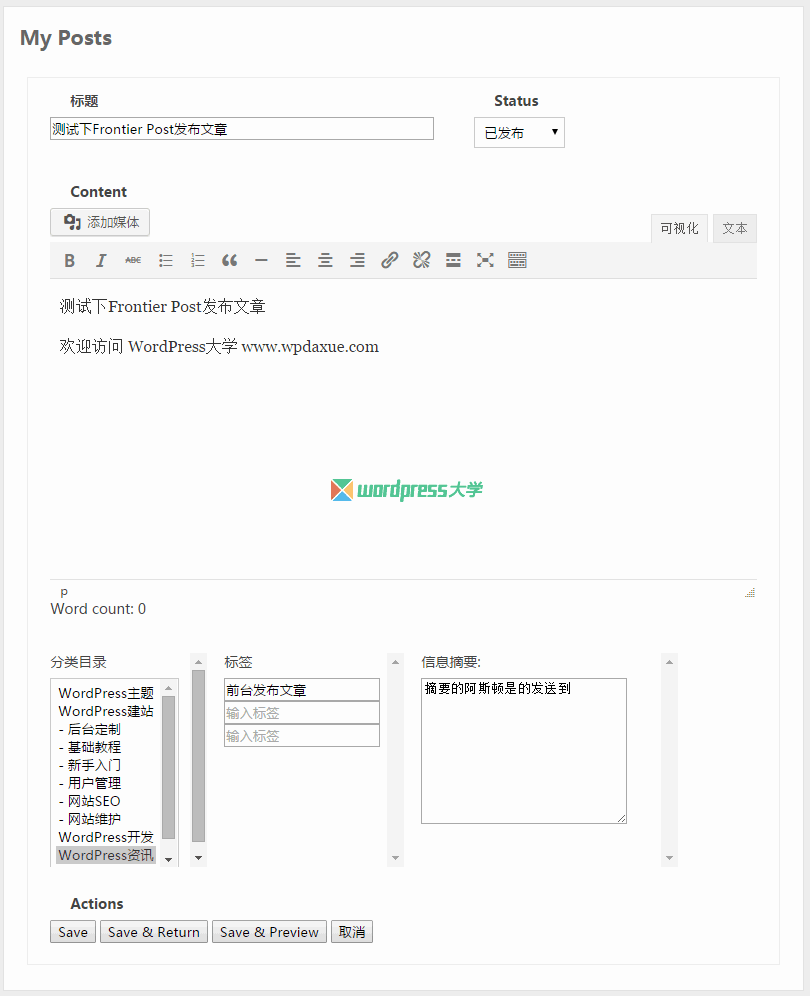Toggle the toolbar kitchen sink
810x996 pixels.
(517, 260)
